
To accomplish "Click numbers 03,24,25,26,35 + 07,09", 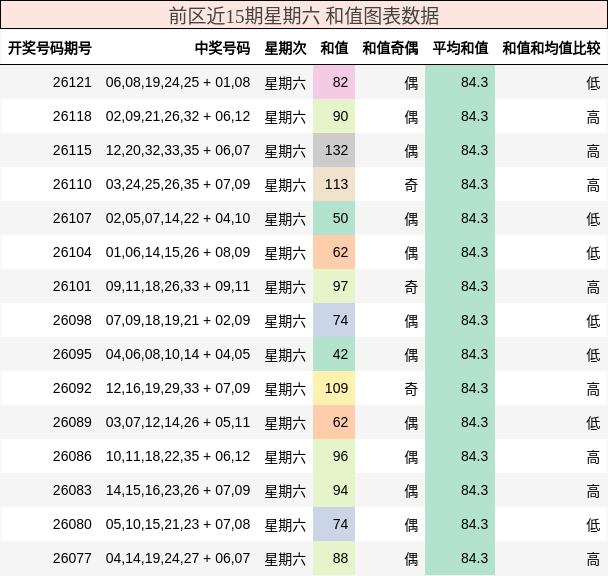I will click(178, 184).
